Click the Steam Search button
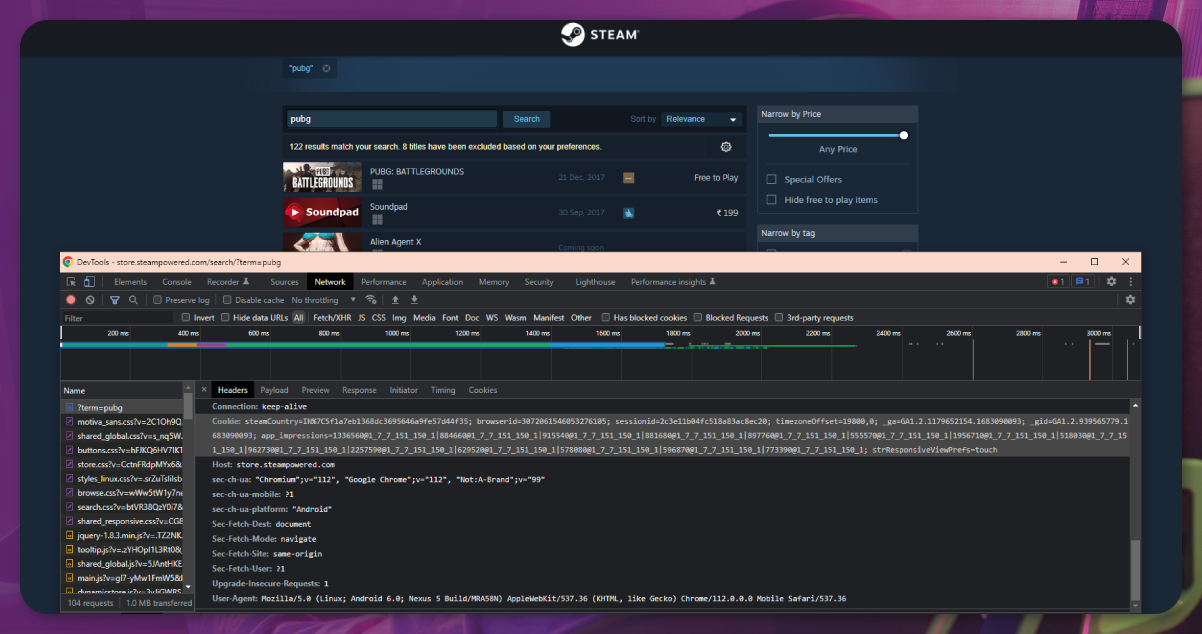1202x634 pixels. point(527,119)
